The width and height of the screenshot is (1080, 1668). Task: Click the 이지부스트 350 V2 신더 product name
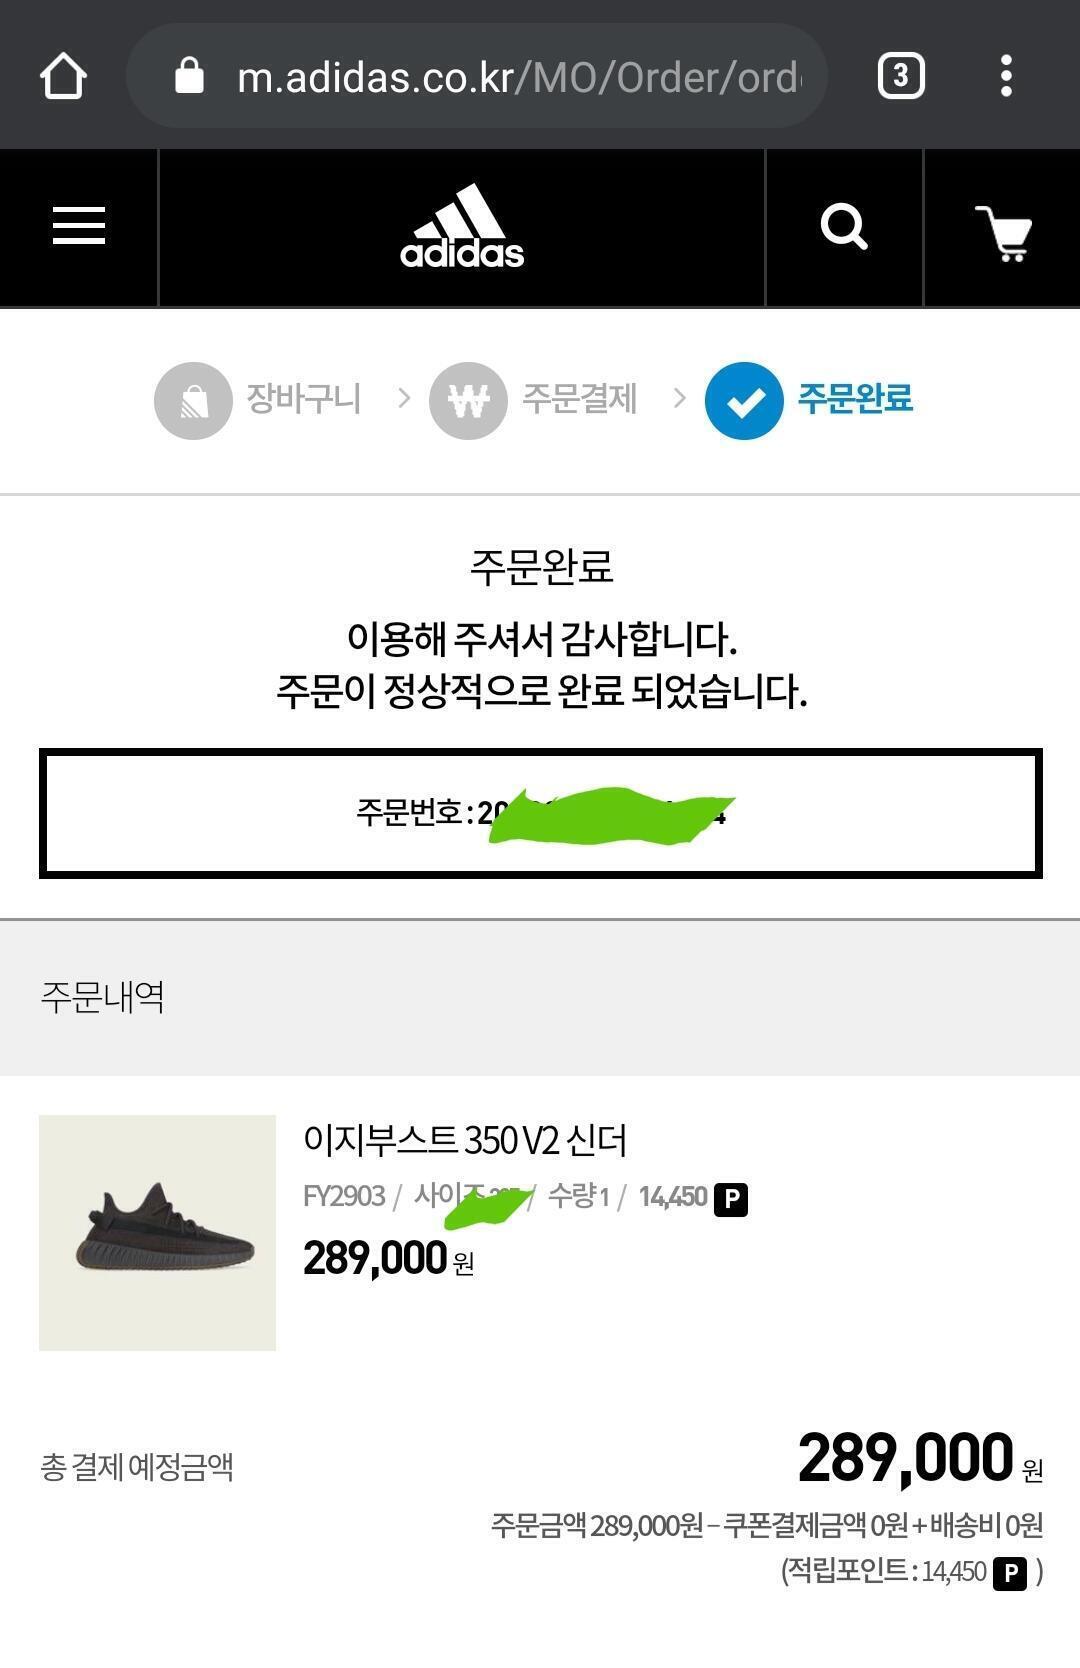tap(465, 1140)
